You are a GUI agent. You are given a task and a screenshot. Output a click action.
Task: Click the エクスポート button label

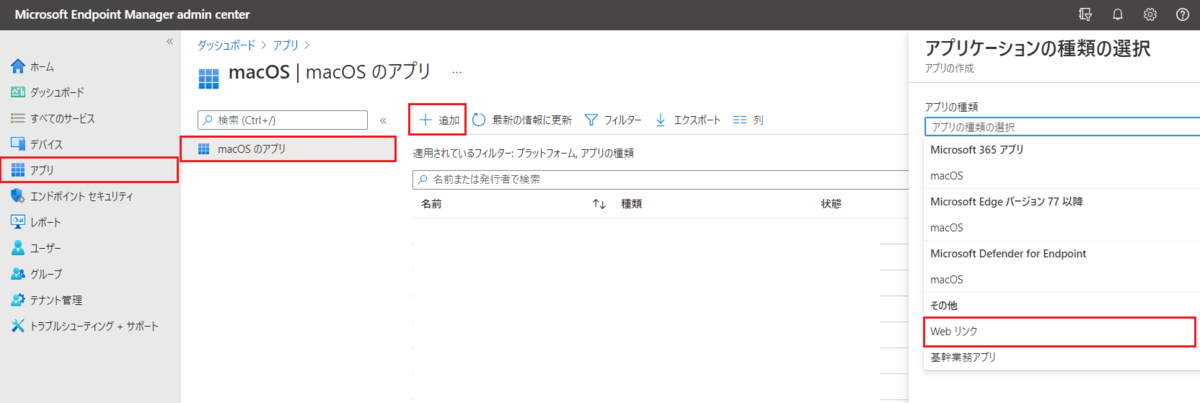(x=697, y=120)
